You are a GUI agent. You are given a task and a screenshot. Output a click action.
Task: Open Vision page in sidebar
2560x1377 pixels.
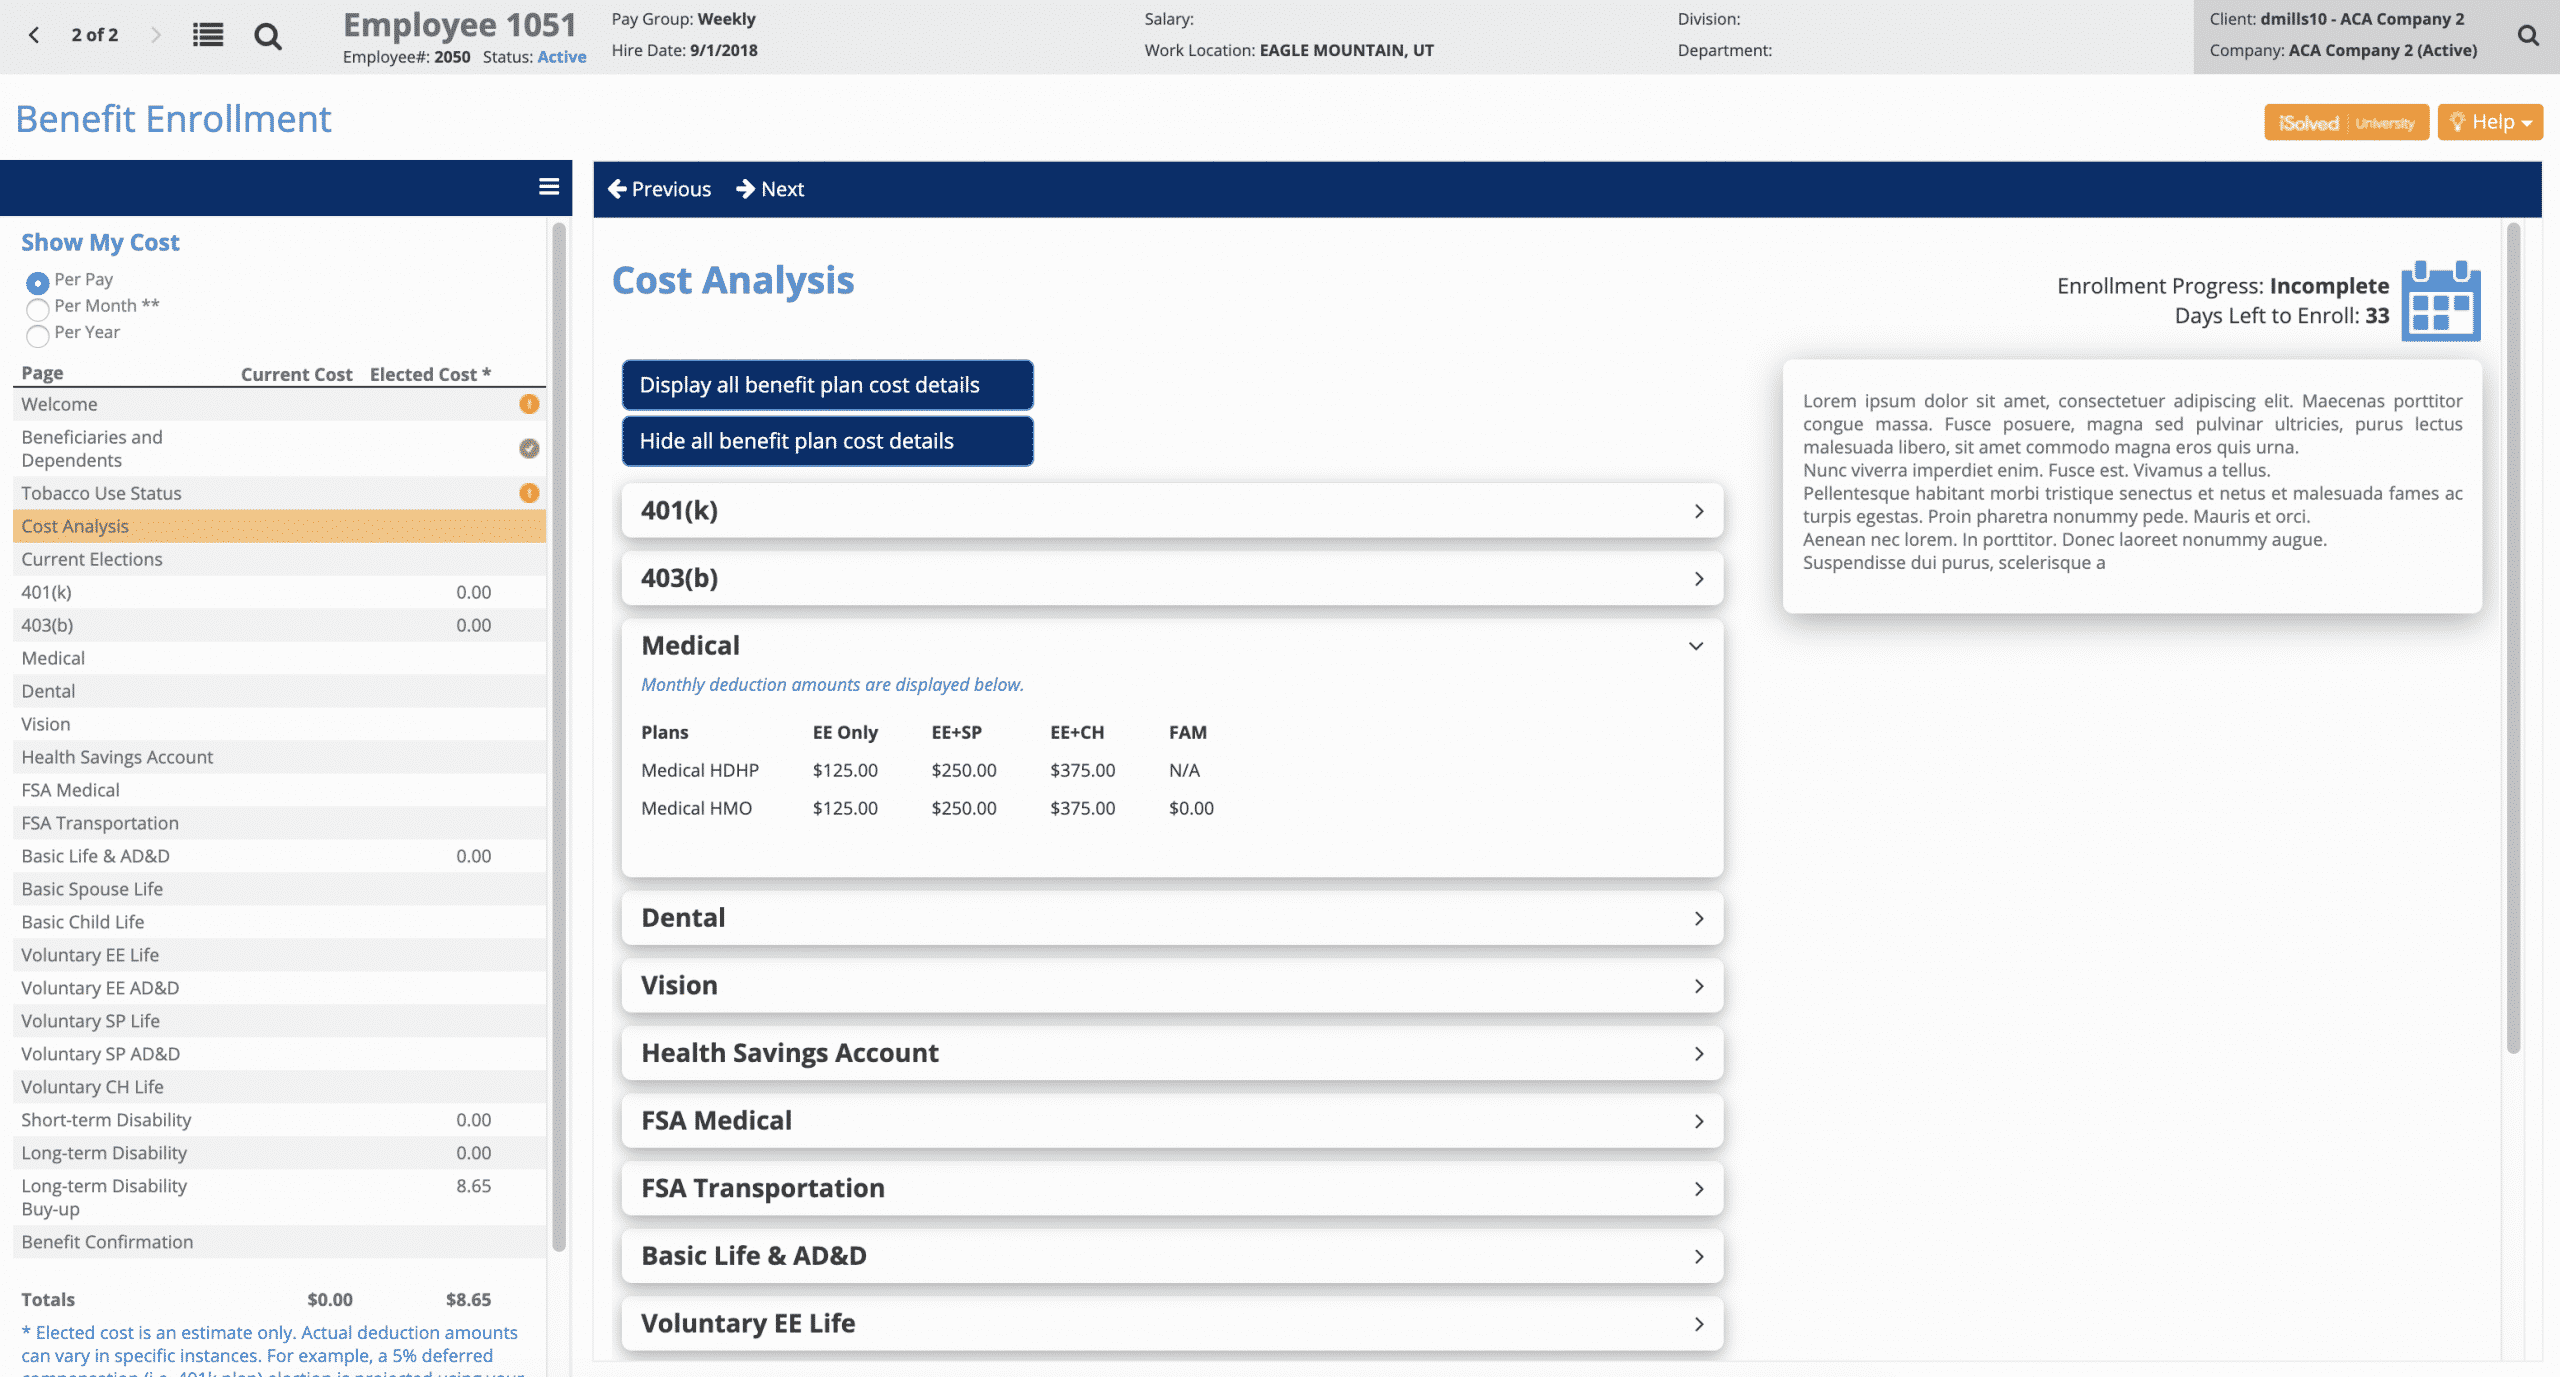click(46, 724)
